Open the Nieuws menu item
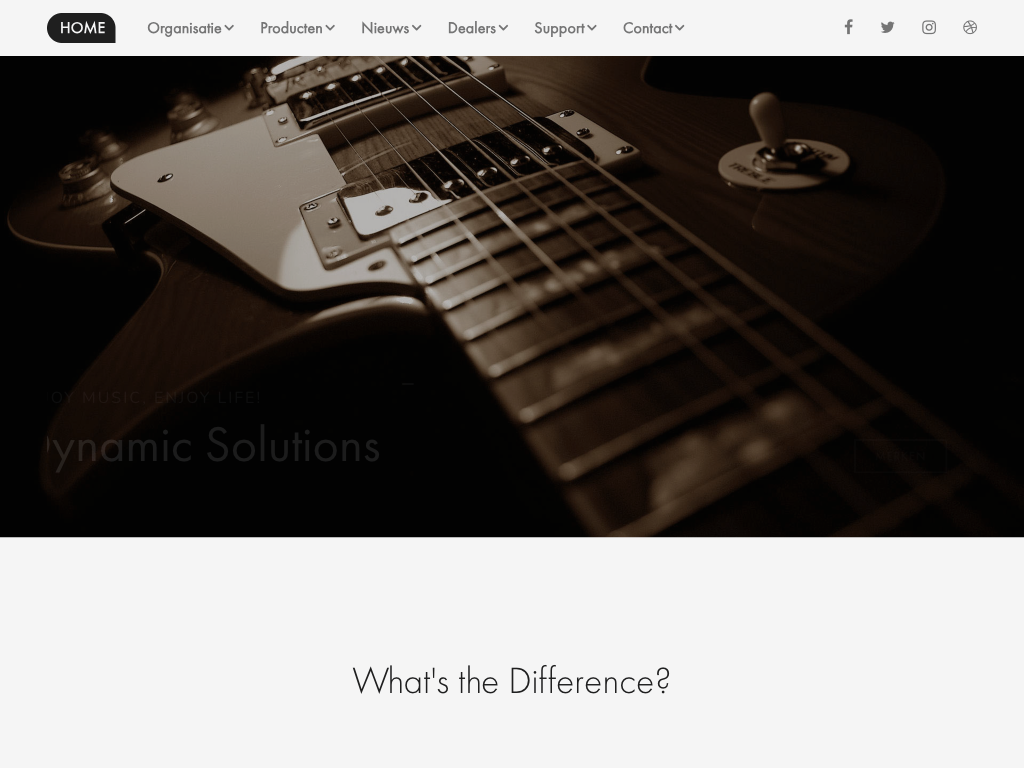Image resolution: width=1024 pixels, height=768 pixels. (x=385, y=28)
